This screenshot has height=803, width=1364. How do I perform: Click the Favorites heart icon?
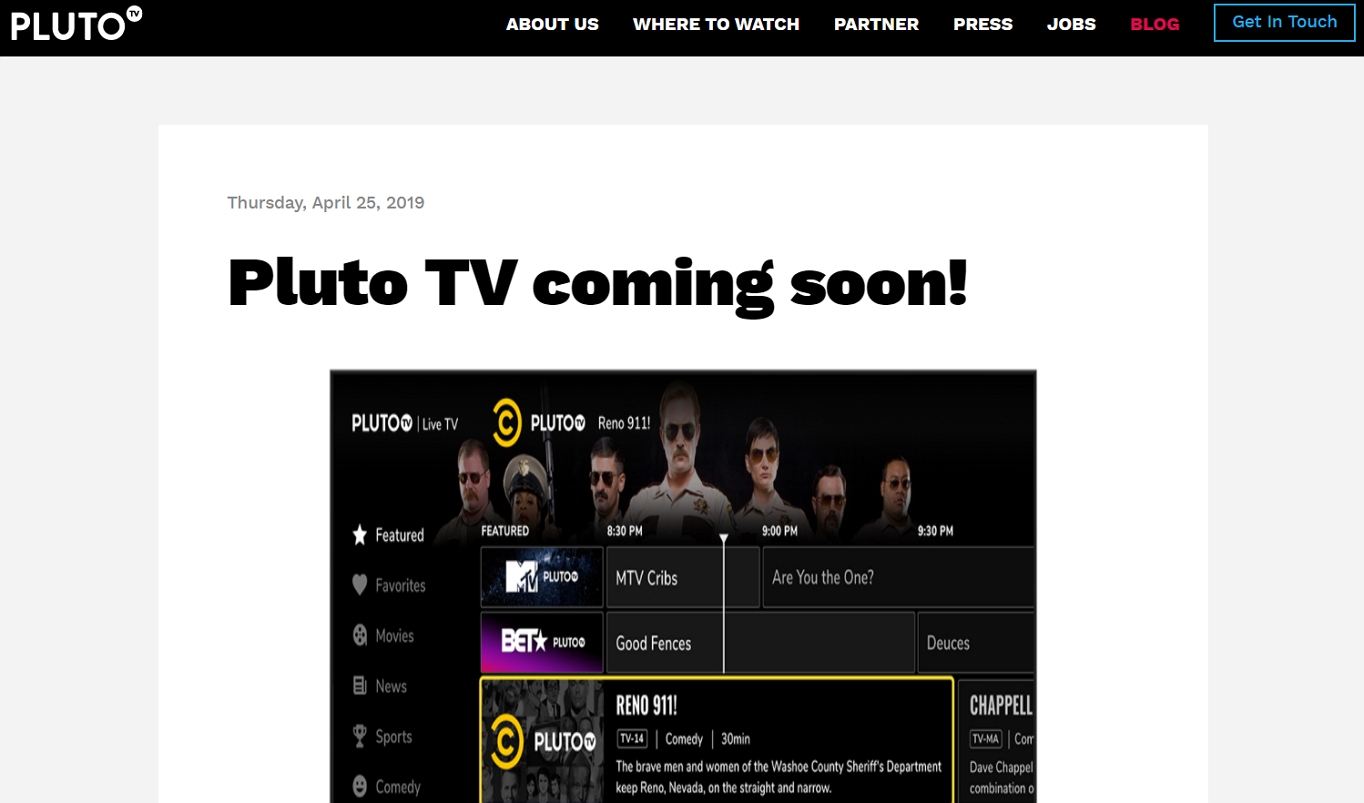tap(360, 585)
